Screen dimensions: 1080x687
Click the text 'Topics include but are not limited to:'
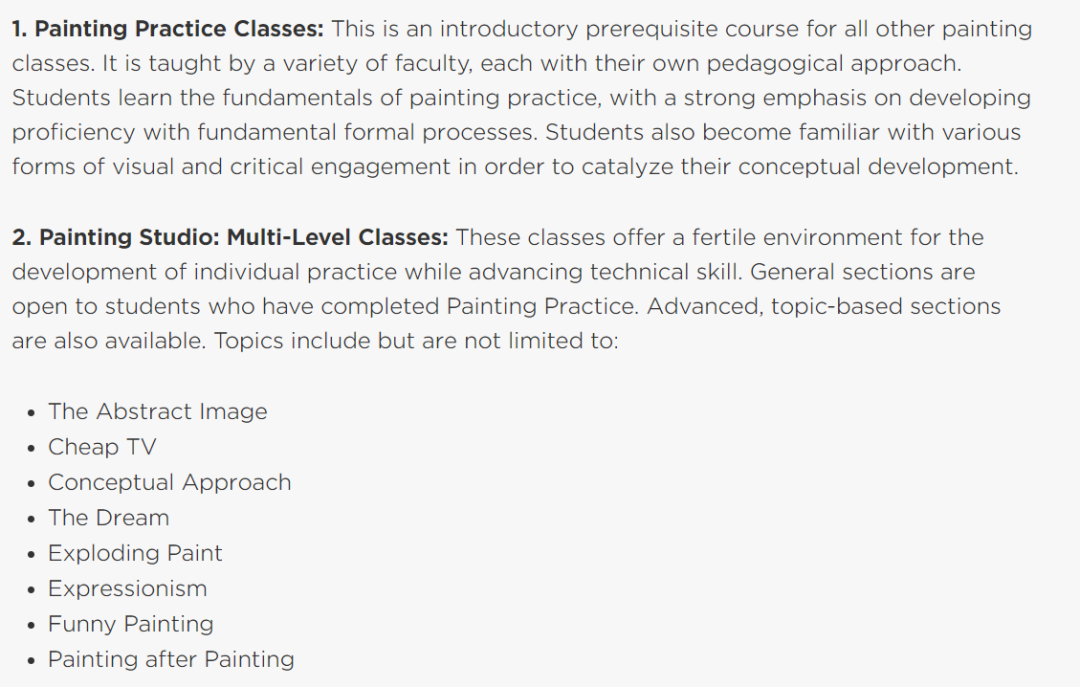coord(416,340)
